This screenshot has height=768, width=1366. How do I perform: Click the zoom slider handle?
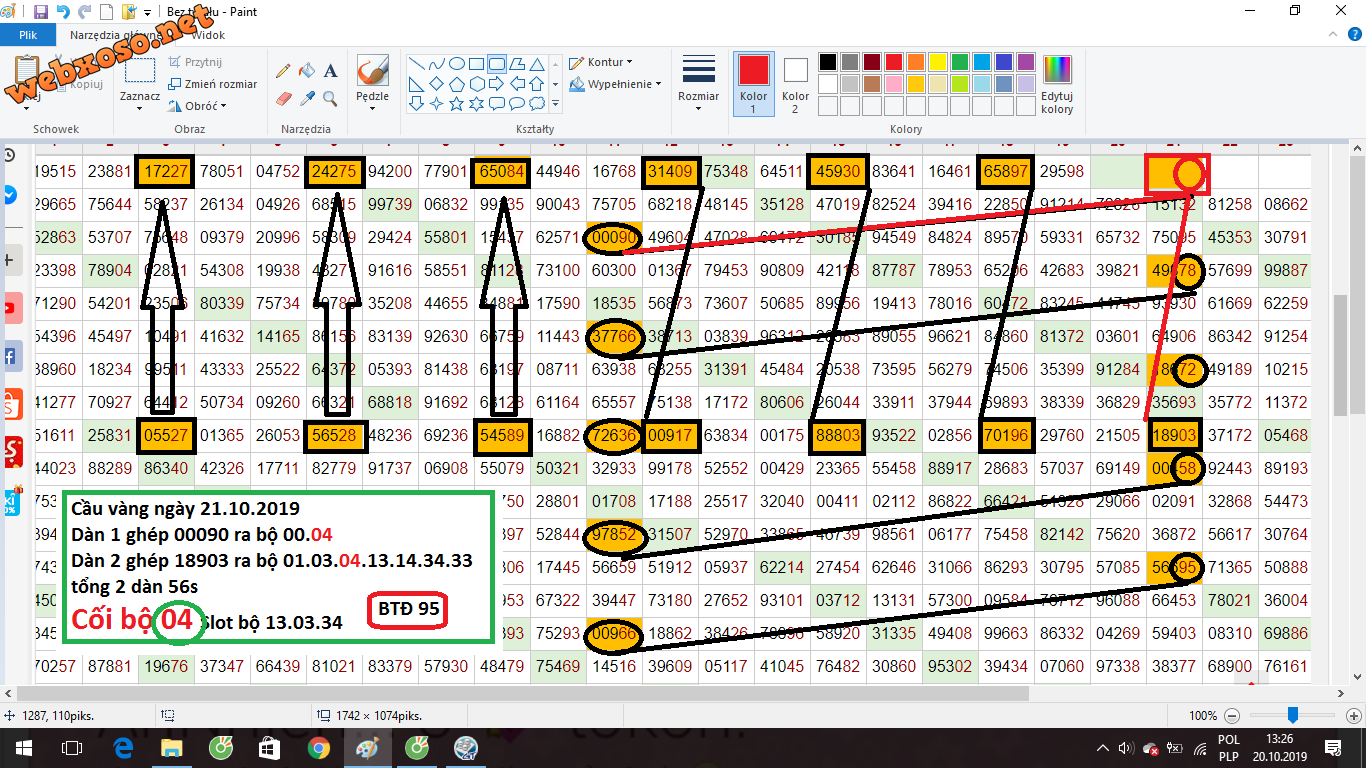(x=1293, y=715)
